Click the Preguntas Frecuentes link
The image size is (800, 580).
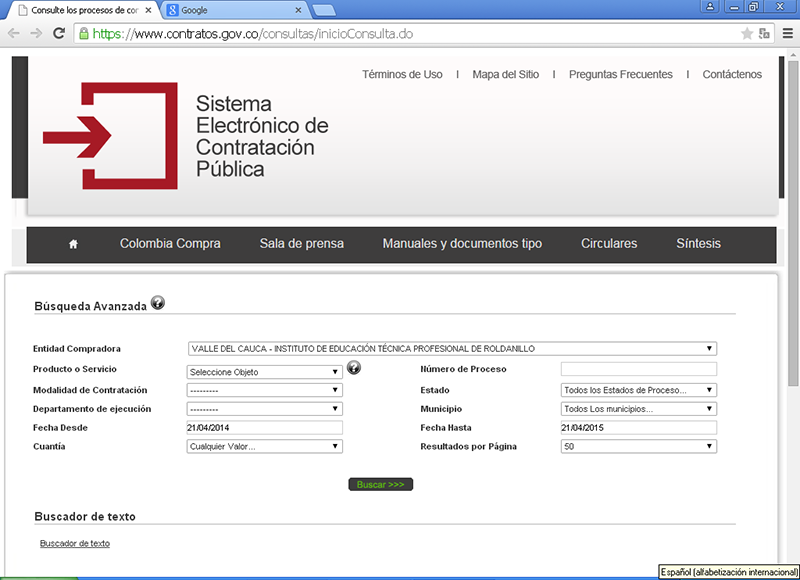pyautogui.click(x=620, y=75)
